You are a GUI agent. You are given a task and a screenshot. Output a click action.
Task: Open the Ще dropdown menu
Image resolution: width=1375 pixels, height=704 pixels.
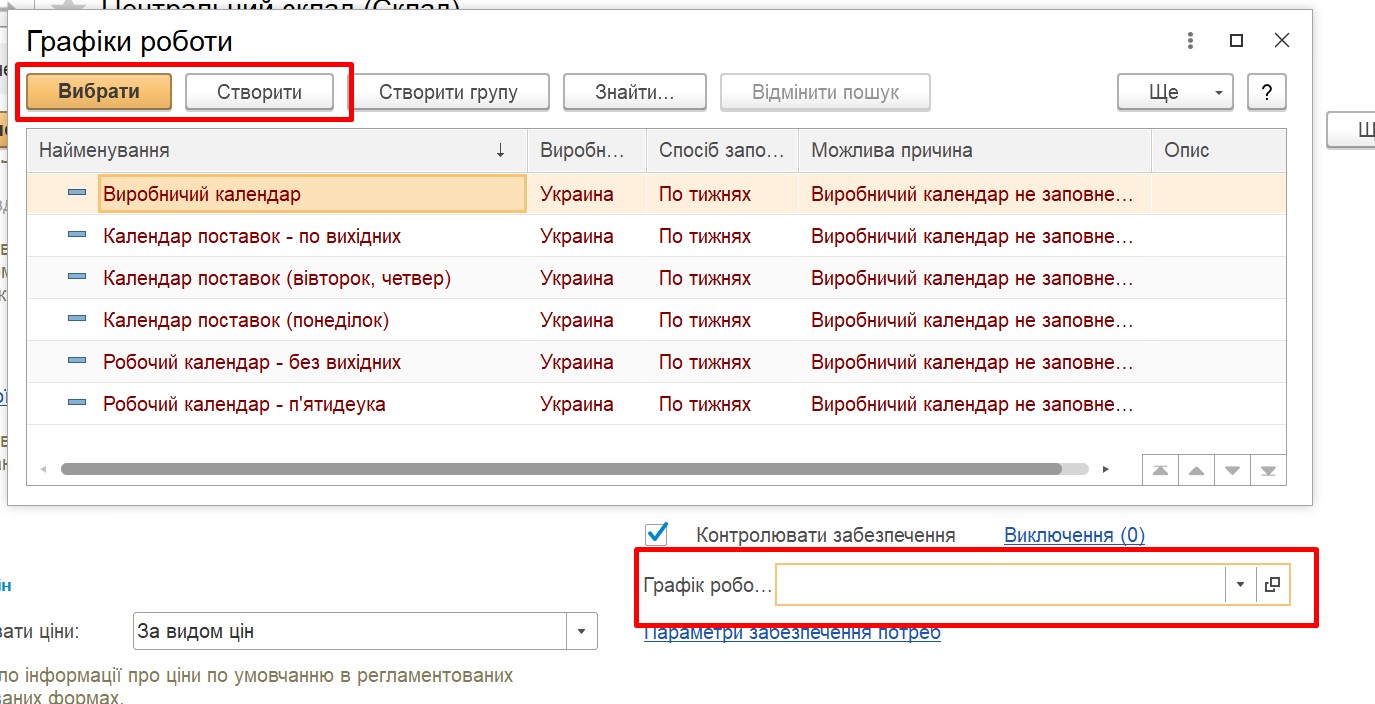coord(1175,92)
